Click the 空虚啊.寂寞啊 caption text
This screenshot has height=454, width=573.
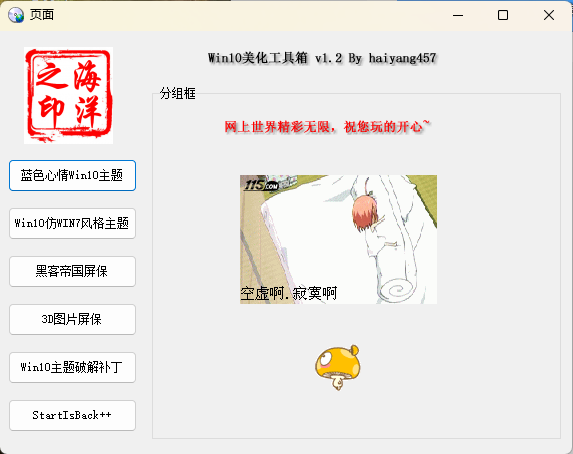(x=289, y=294)
